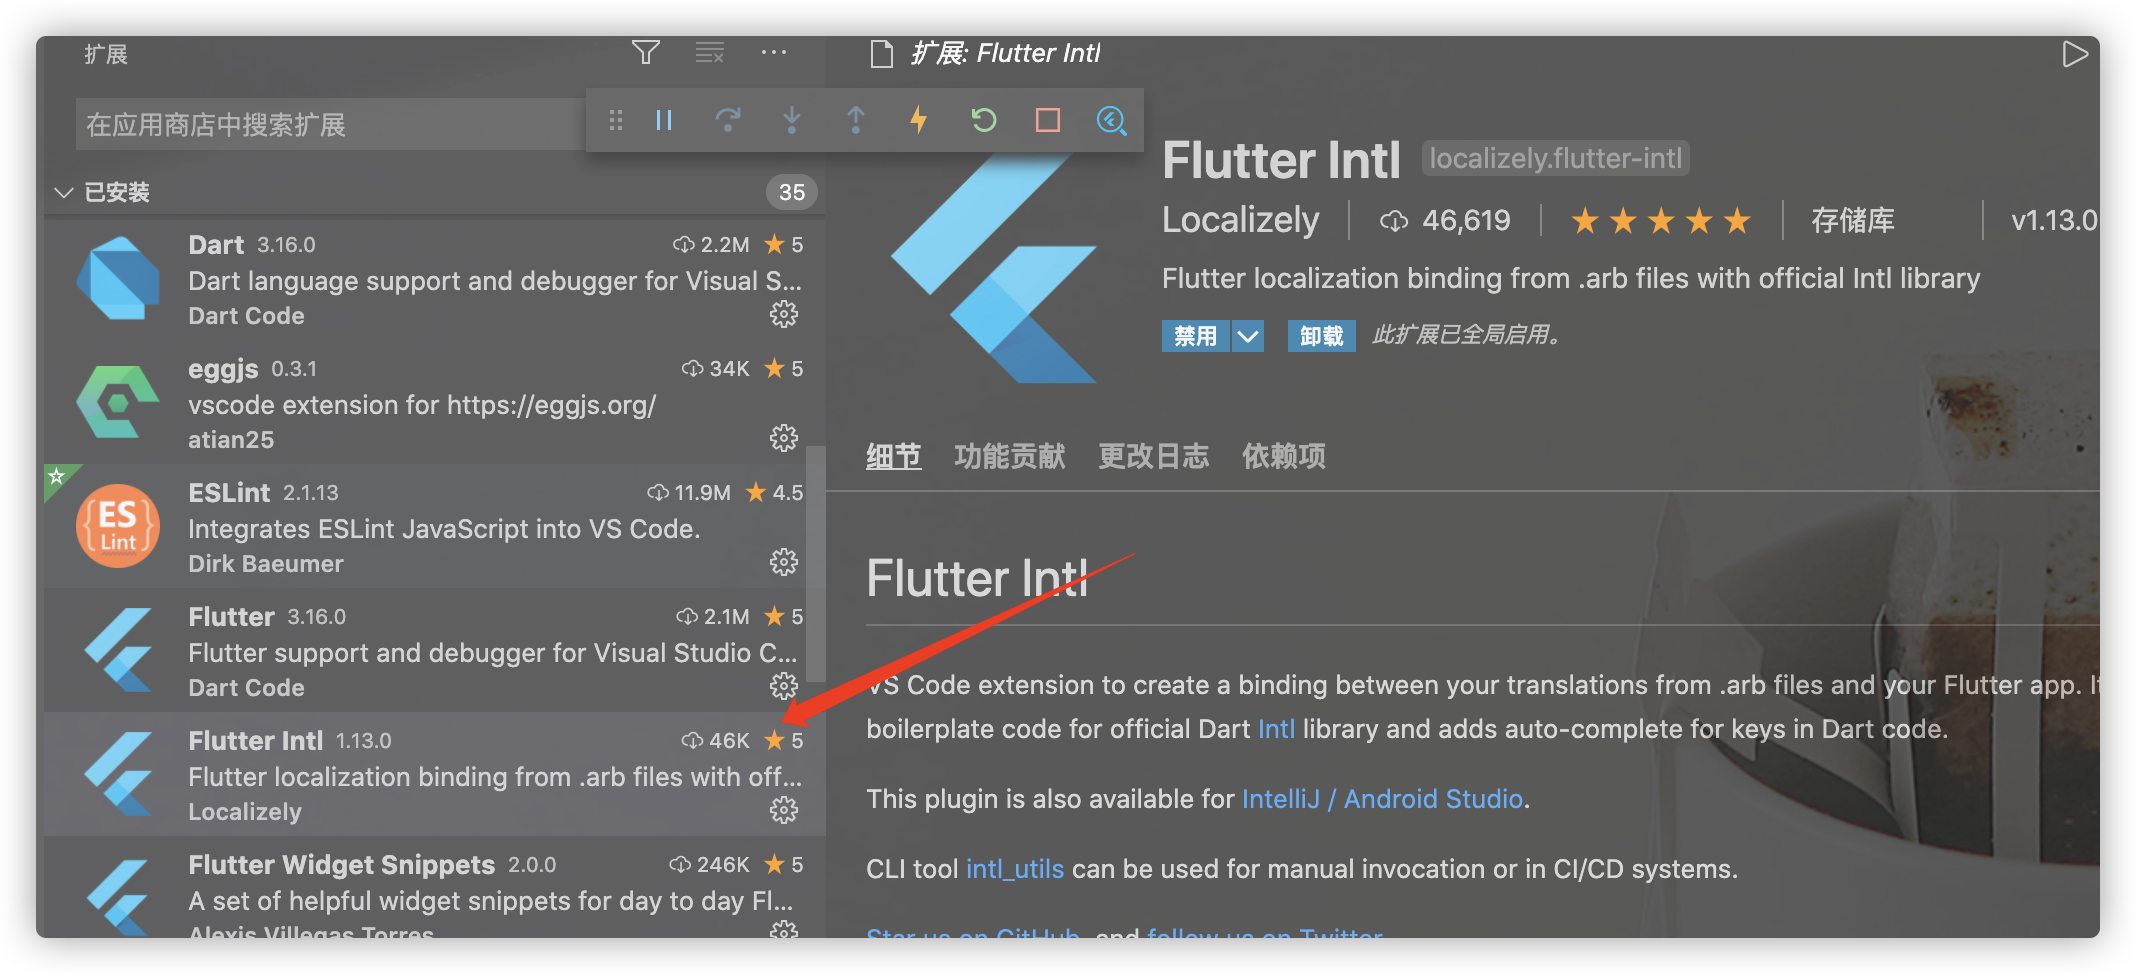The height and width of the screenshot is (974, 2136).
Task: Click the 35 installed count badge
Action: pos(792,192)
